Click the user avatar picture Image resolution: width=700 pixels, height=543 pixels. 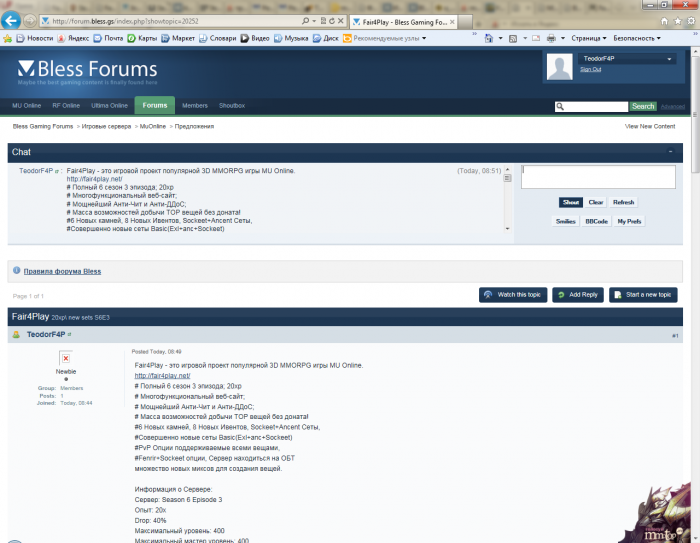point(560,65)
